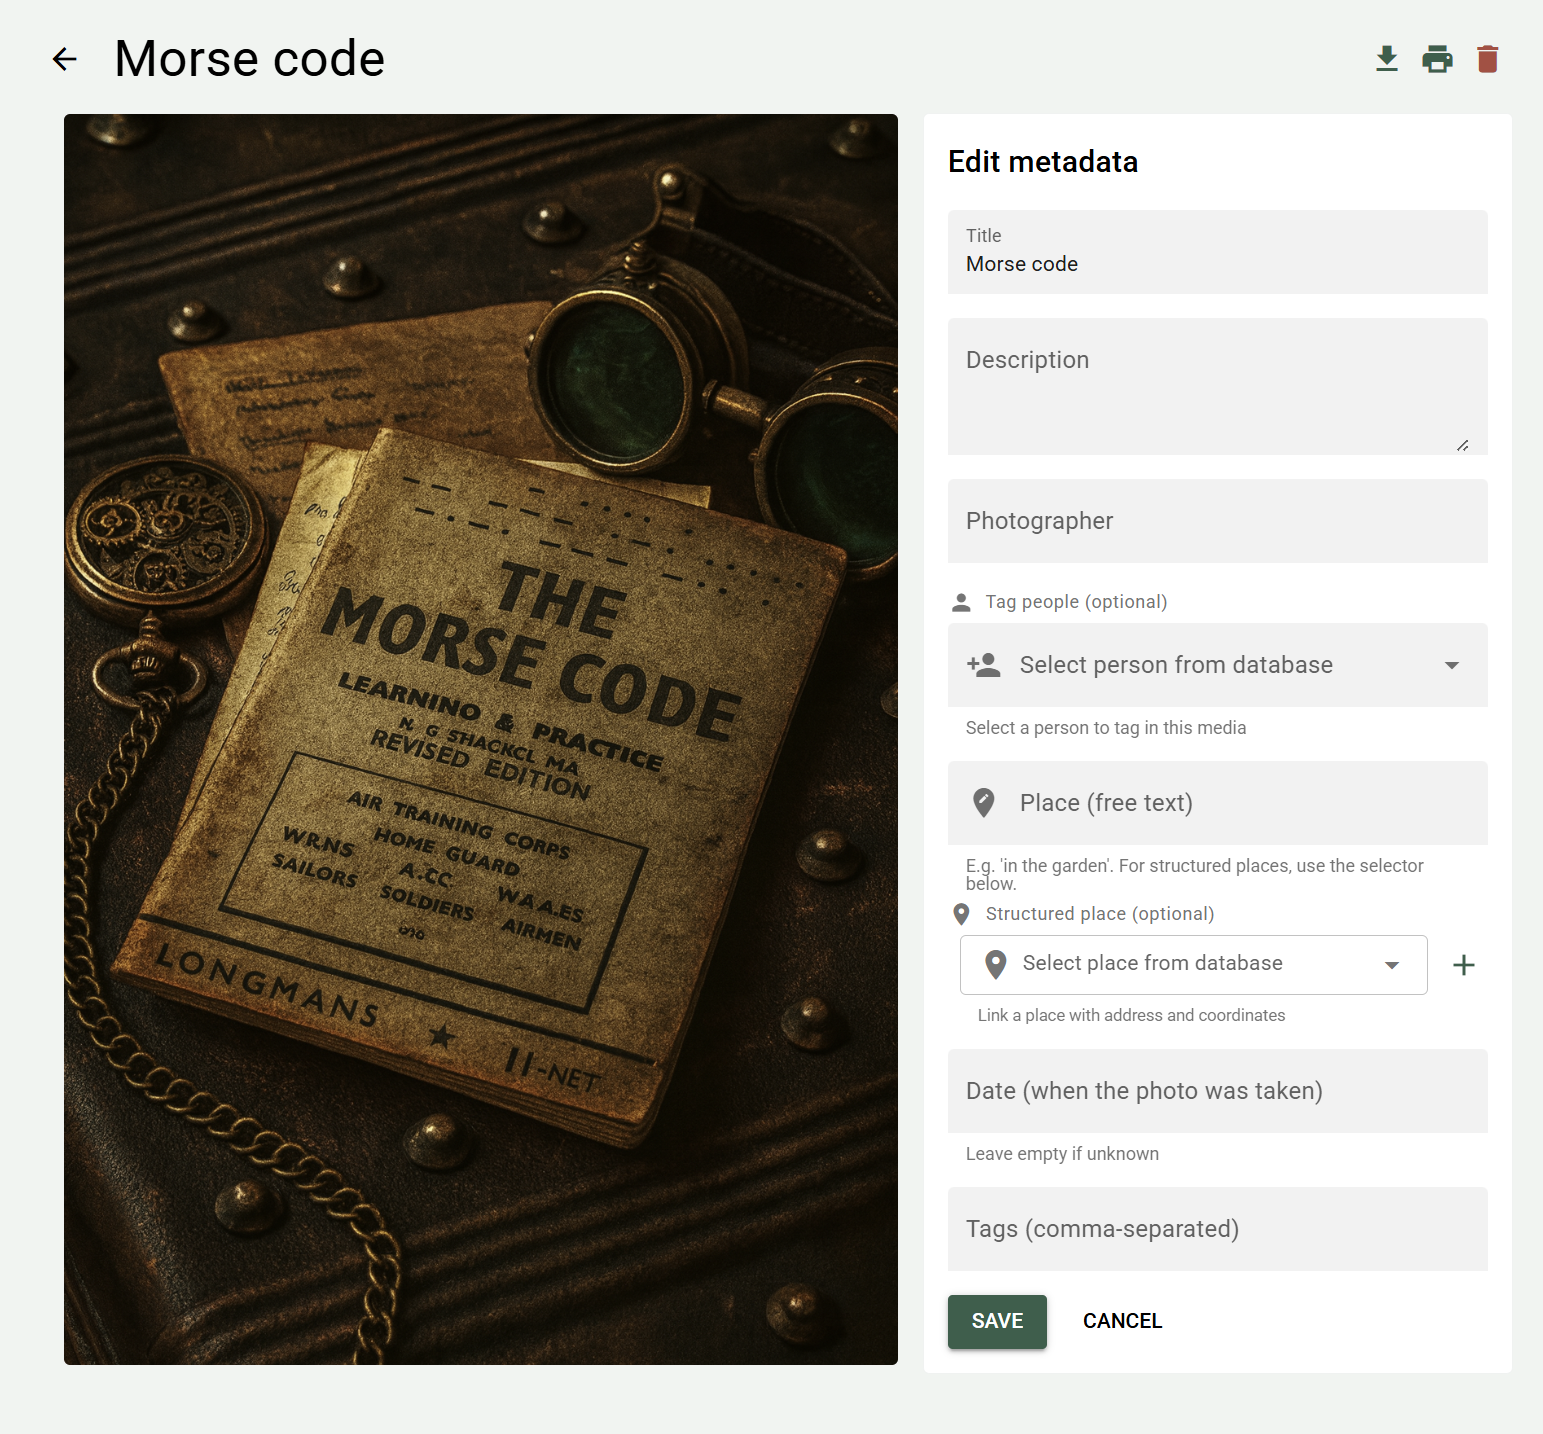Save the metadata changes

click(997, 1322)
